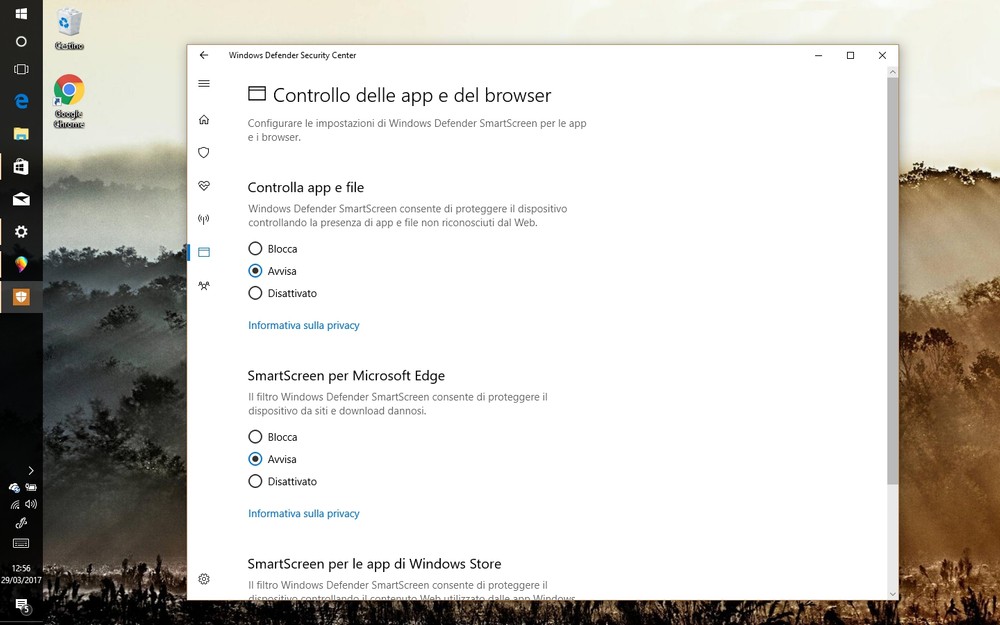Open the hamburger navigation menu
The image size is (1000, 625).
(x=204, y=84)
